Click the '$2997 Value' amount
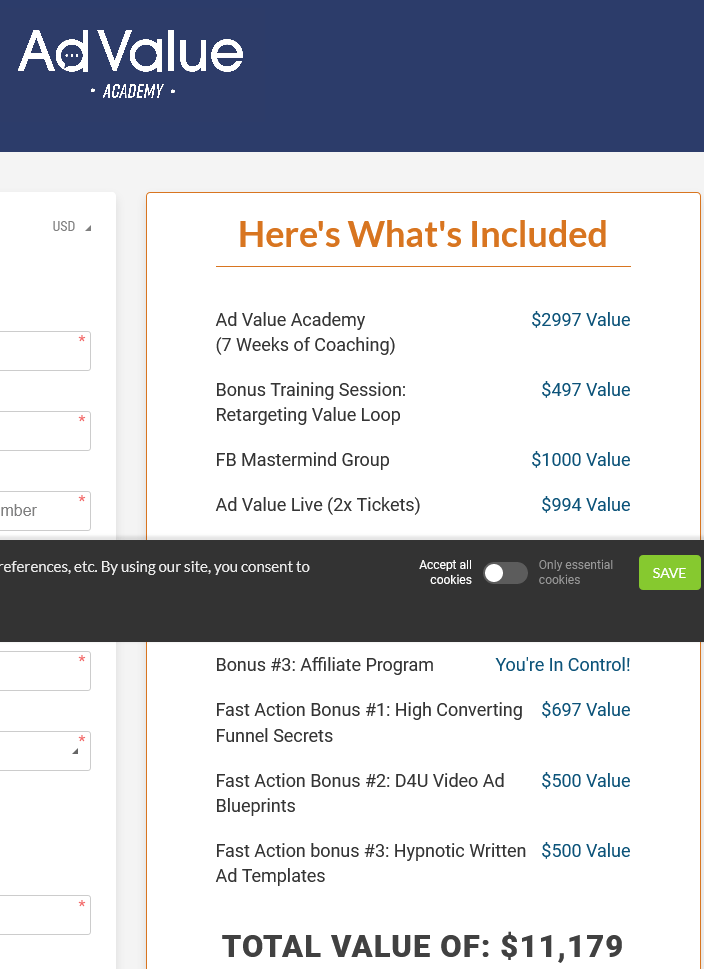Viewport: 704px width, 969px height. 581,319
